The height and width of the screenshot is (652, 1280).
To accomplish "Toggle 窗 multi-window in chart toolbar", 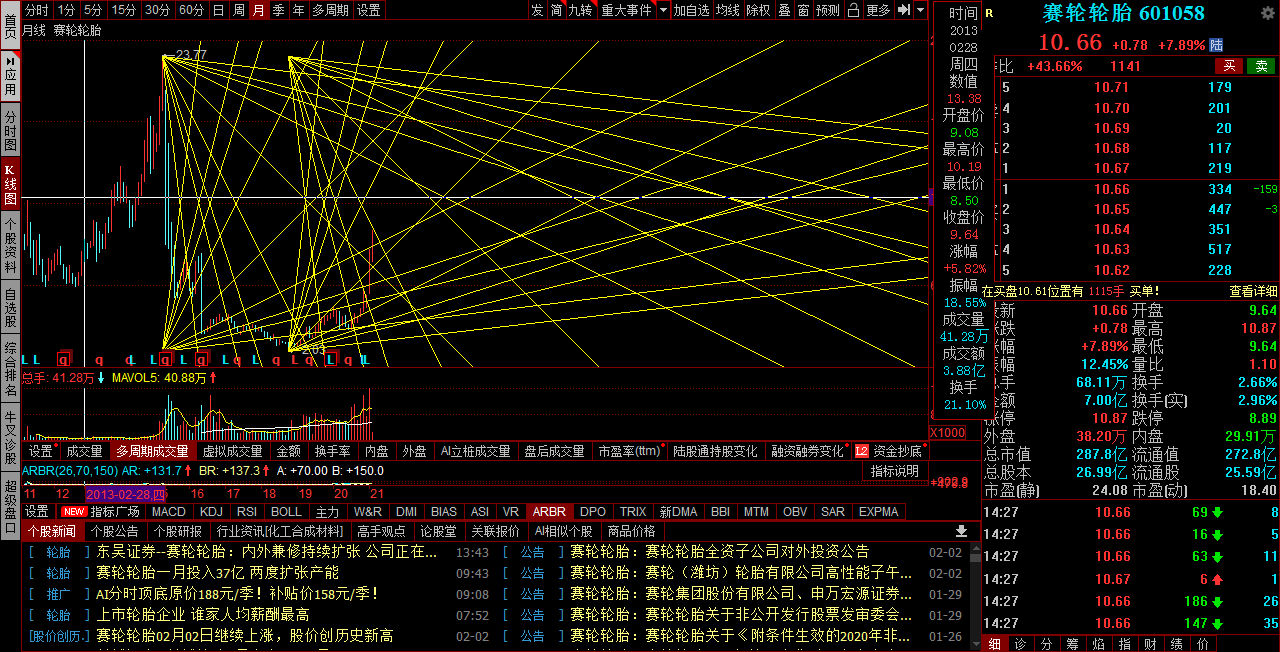I will coord(803,10).
